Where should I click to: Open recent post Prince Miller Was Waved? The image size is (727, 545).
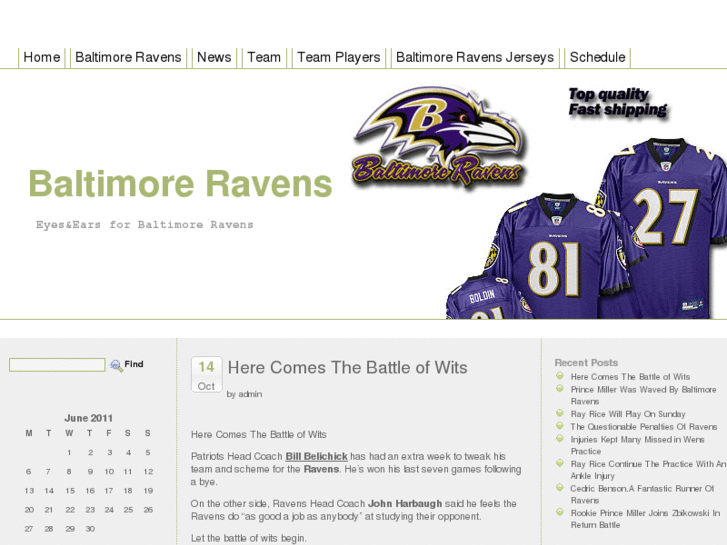pyautogui.click(x=643, y=395)
